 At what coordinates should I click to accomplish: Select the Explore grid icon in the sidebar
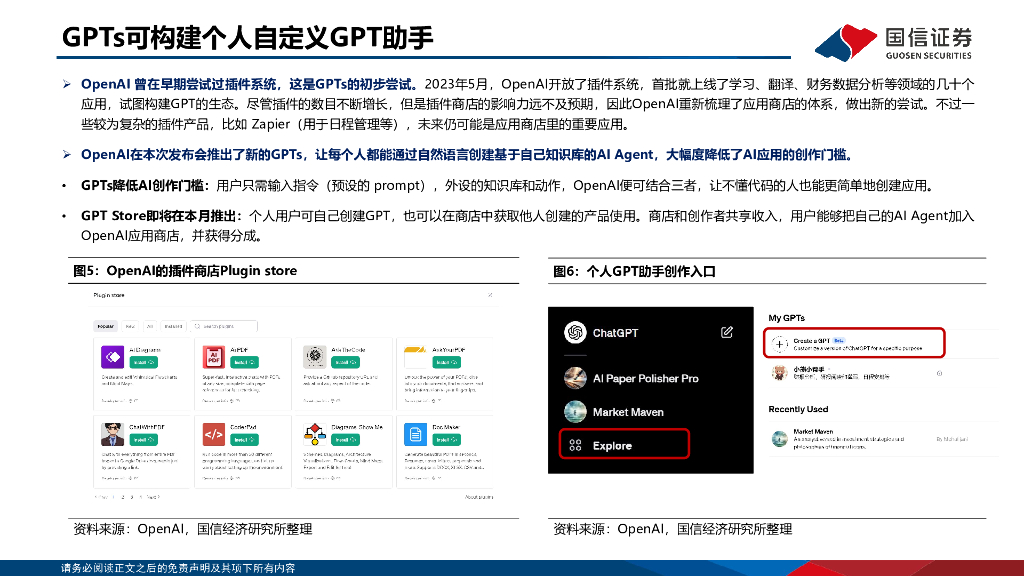click(575, 445)
